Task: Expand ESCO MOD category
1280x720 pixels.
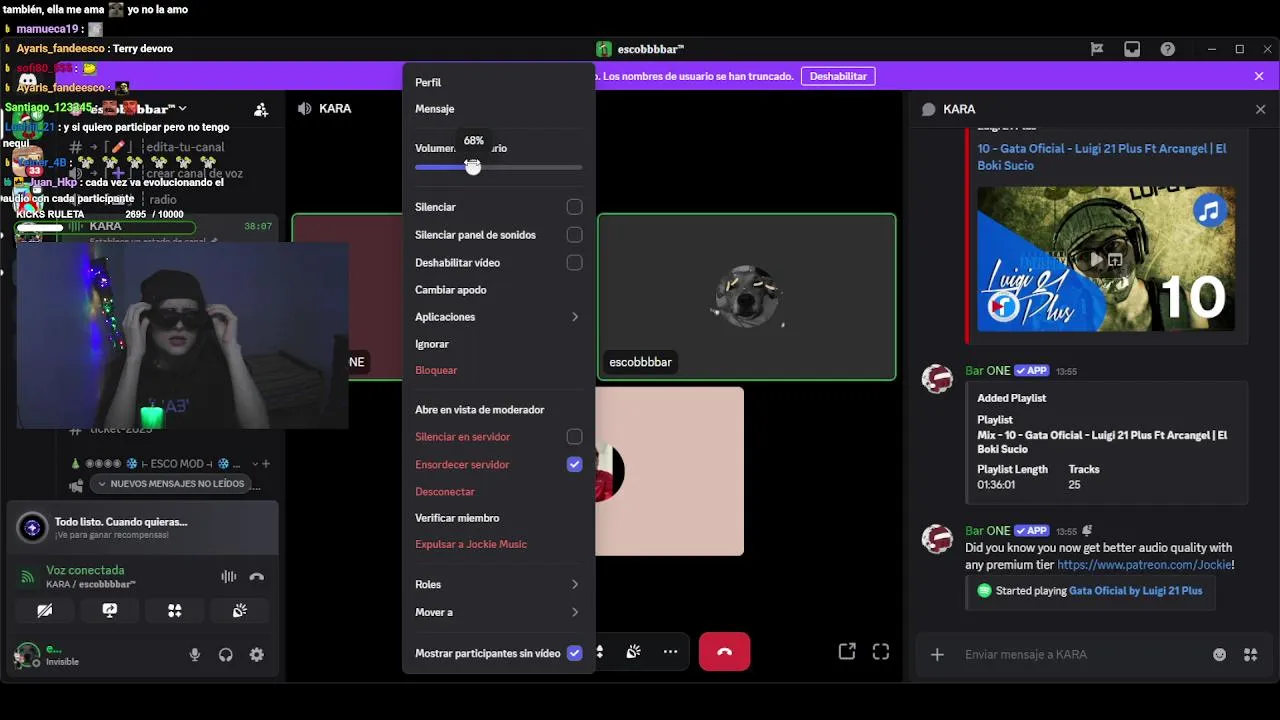Action: point(163,464)
